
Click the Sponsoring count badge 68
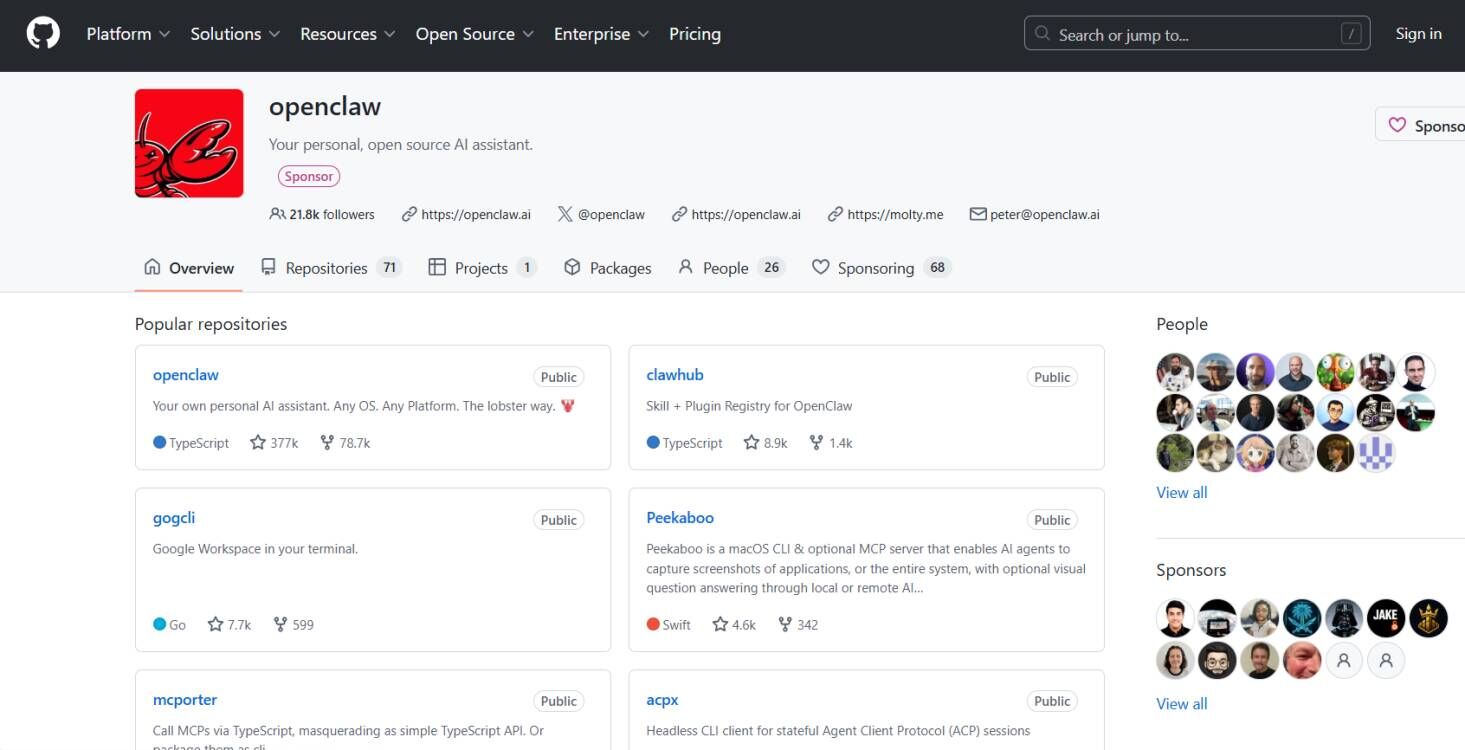tap(937, 268)
